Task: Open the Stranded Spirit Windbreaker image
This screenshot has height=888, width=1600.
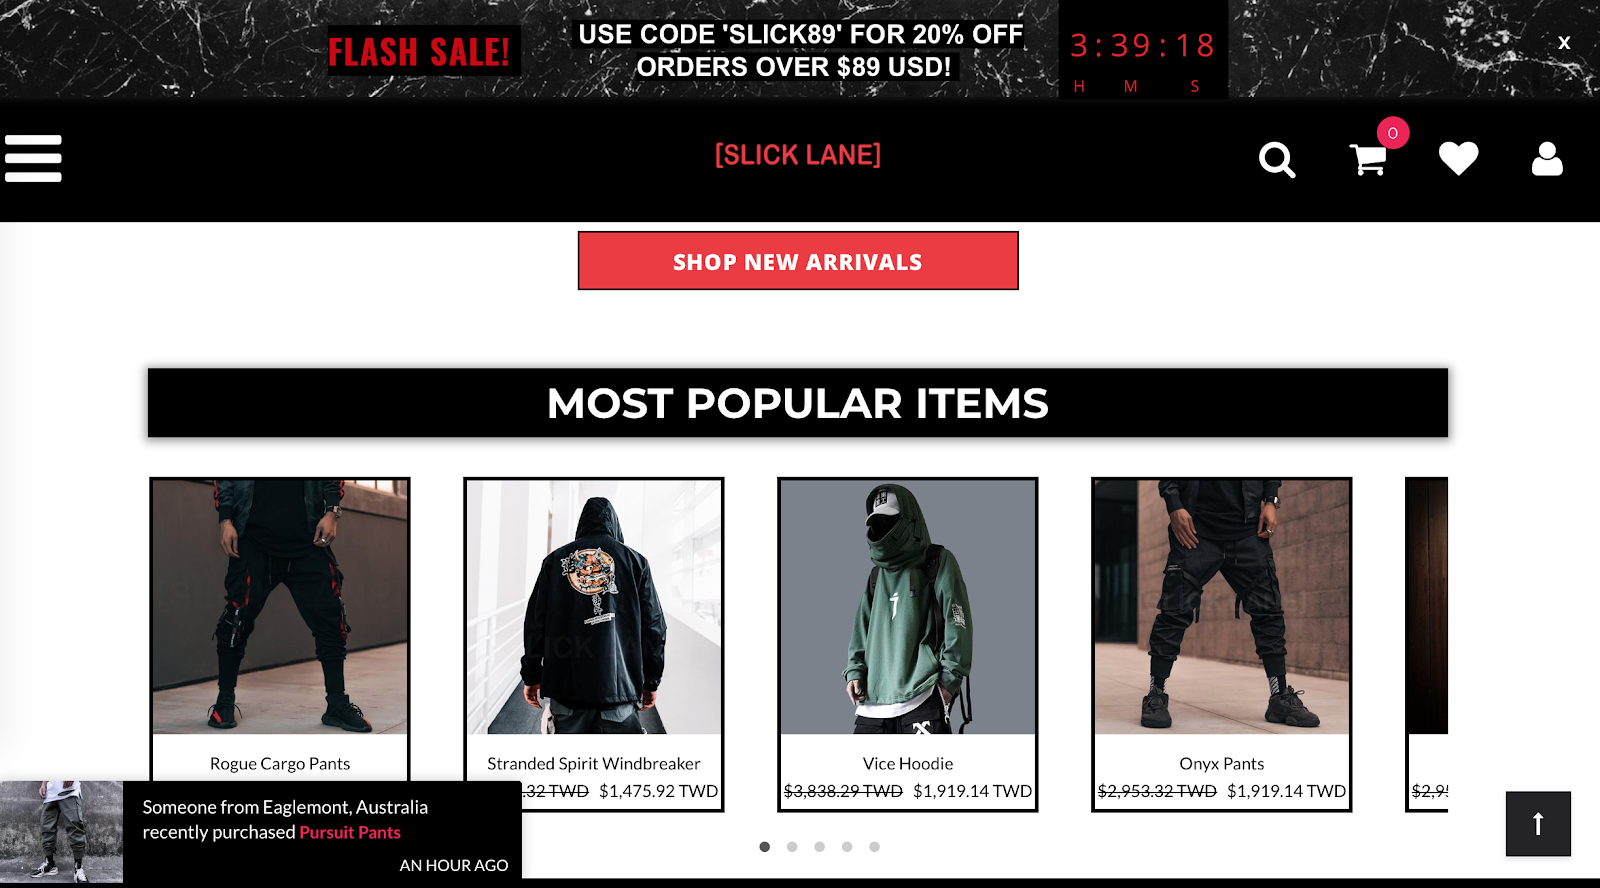Action: pyautogui.click(x=594, y=607)
